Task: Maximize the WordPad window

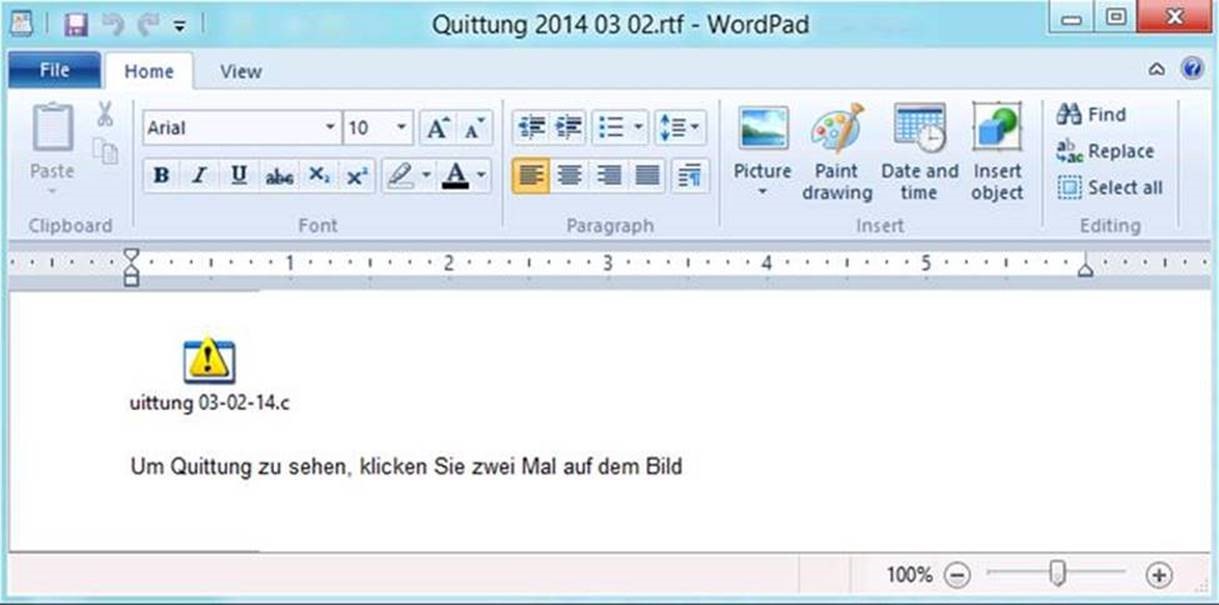Action: tap(1116, 17)
